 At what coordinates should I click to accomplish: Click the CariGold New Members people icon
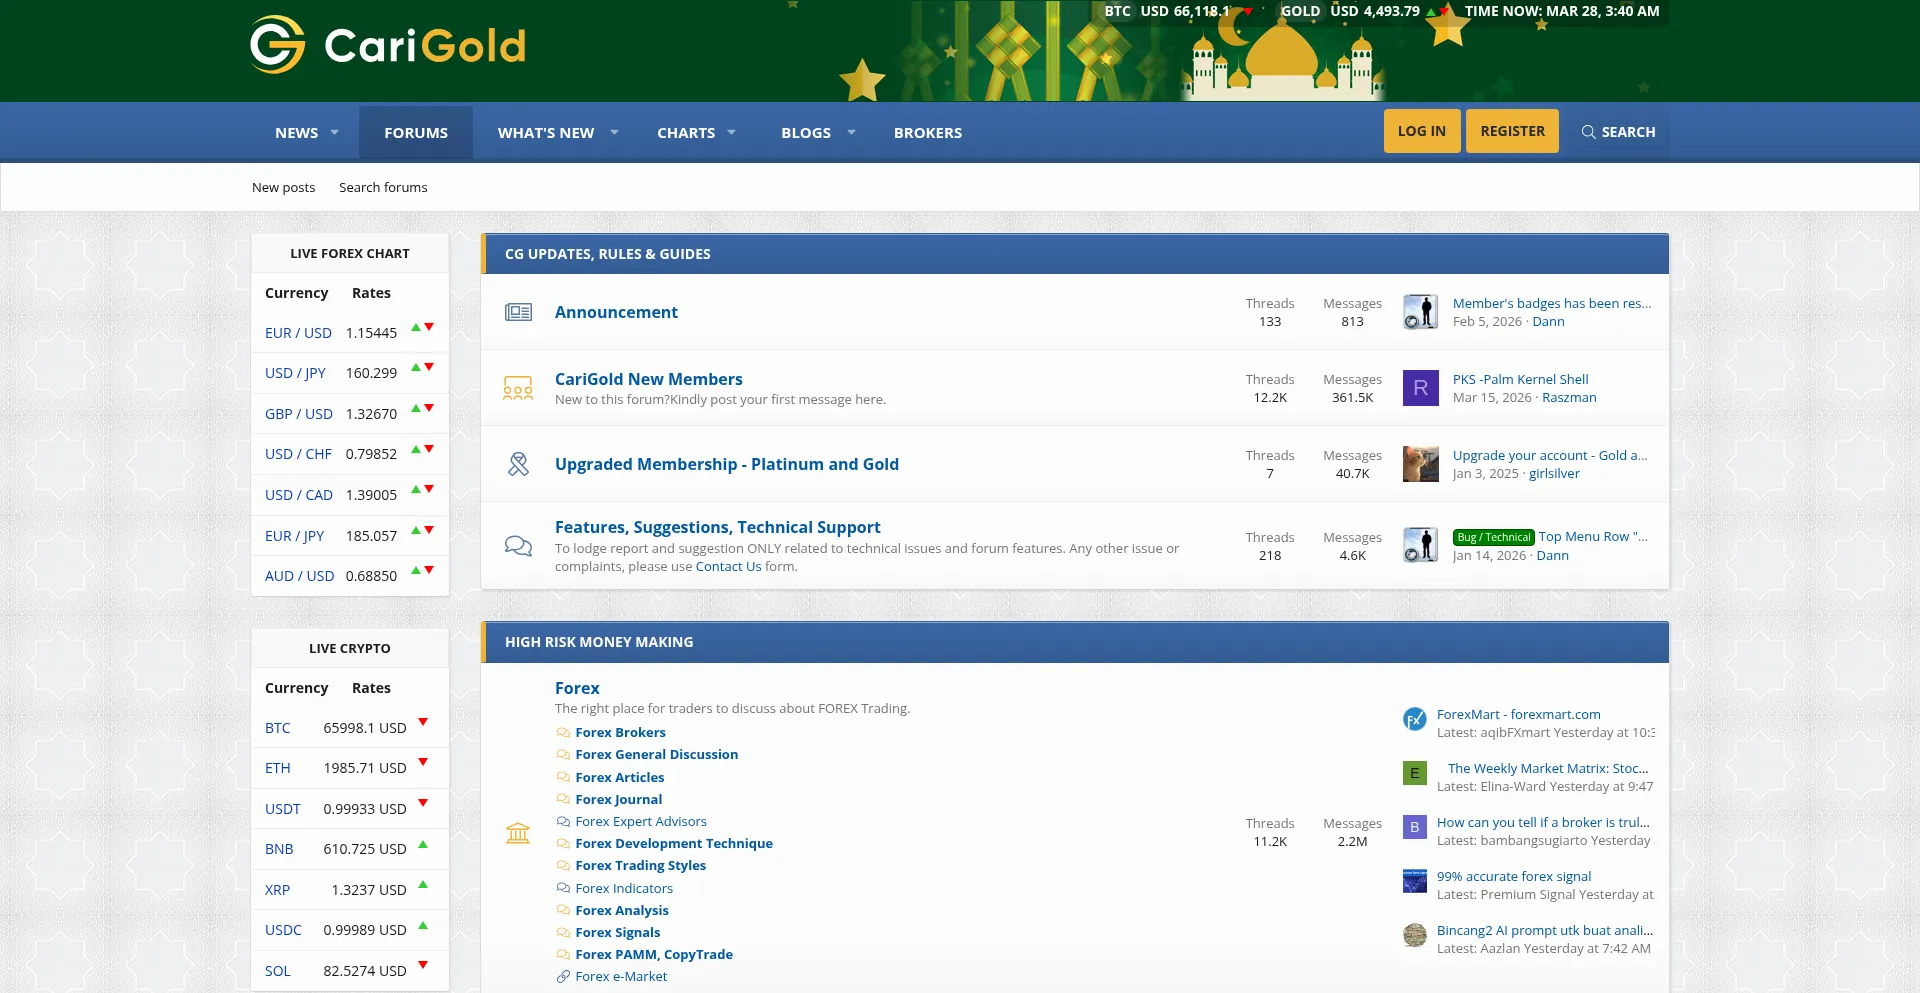(518, 388)
